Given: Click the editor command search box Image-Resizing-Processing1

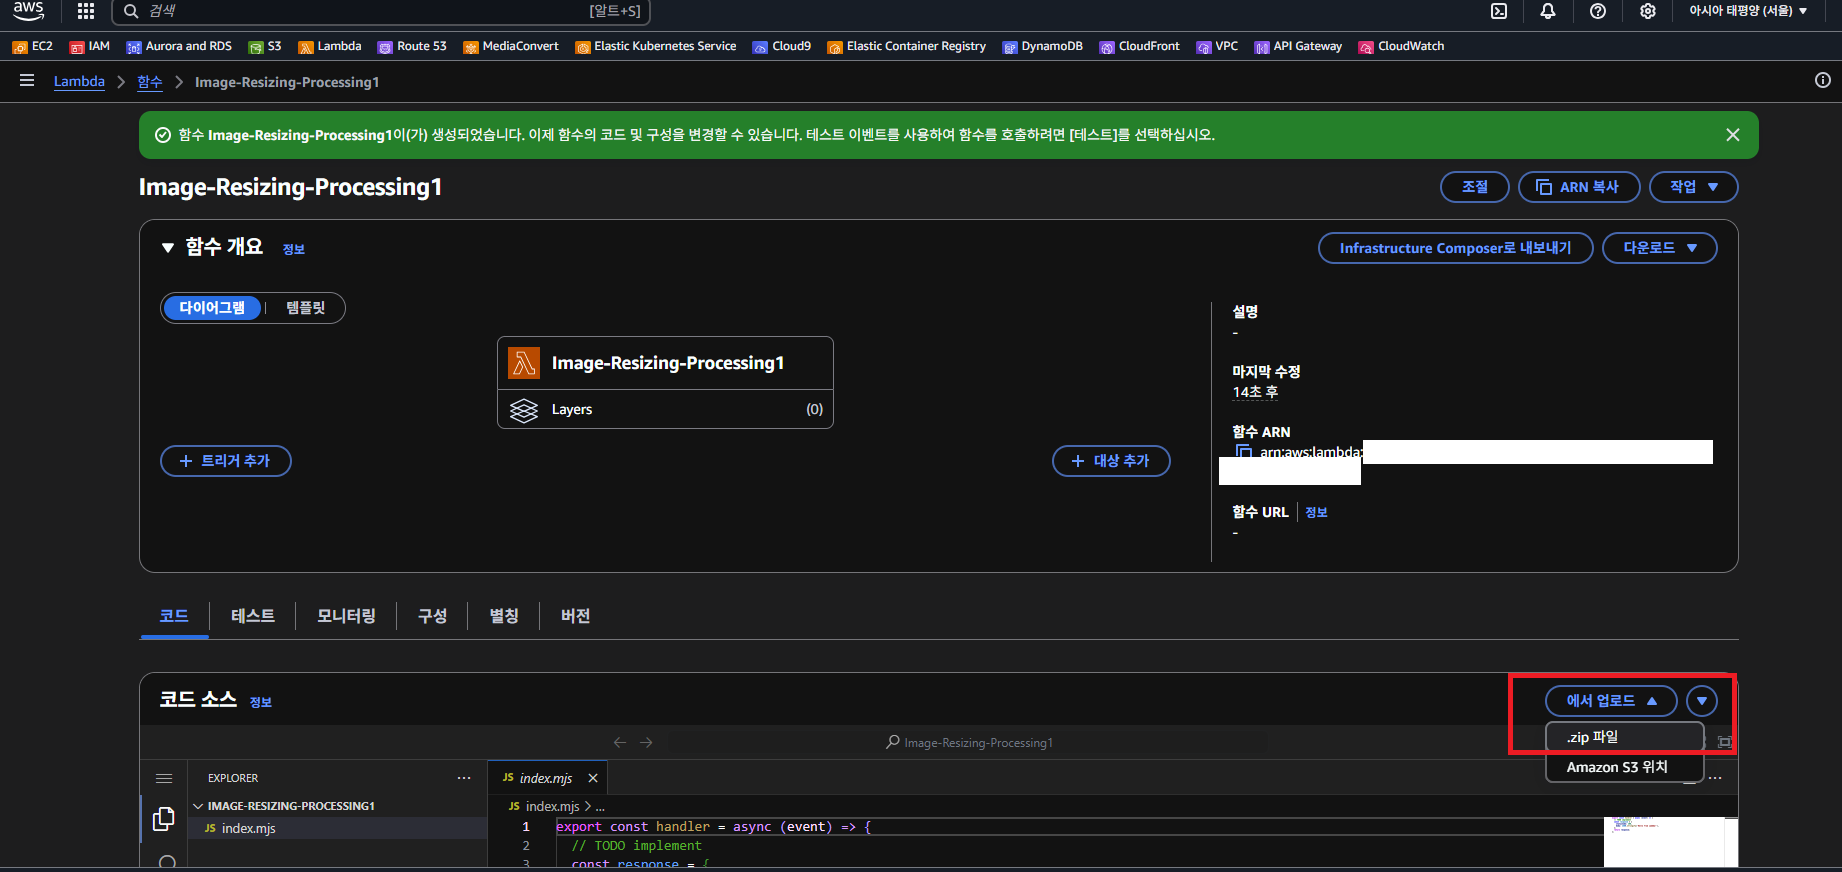Looking at the screenshot, I should pos(968,742).
